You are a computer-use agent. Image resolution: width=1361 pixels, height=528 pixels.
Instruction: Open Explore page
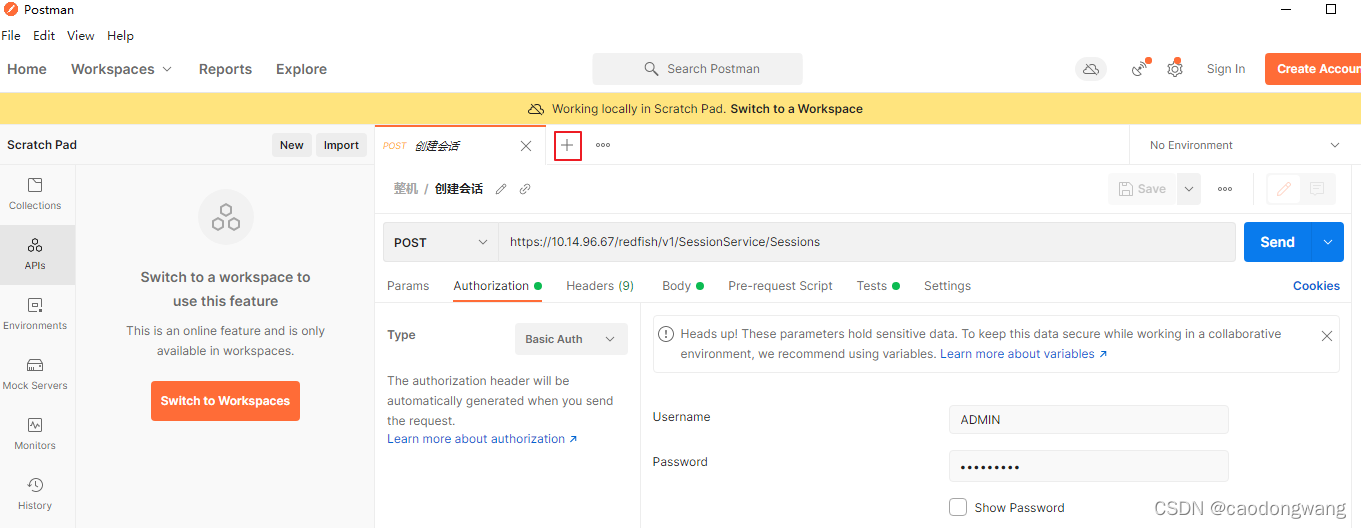point(301,69)
